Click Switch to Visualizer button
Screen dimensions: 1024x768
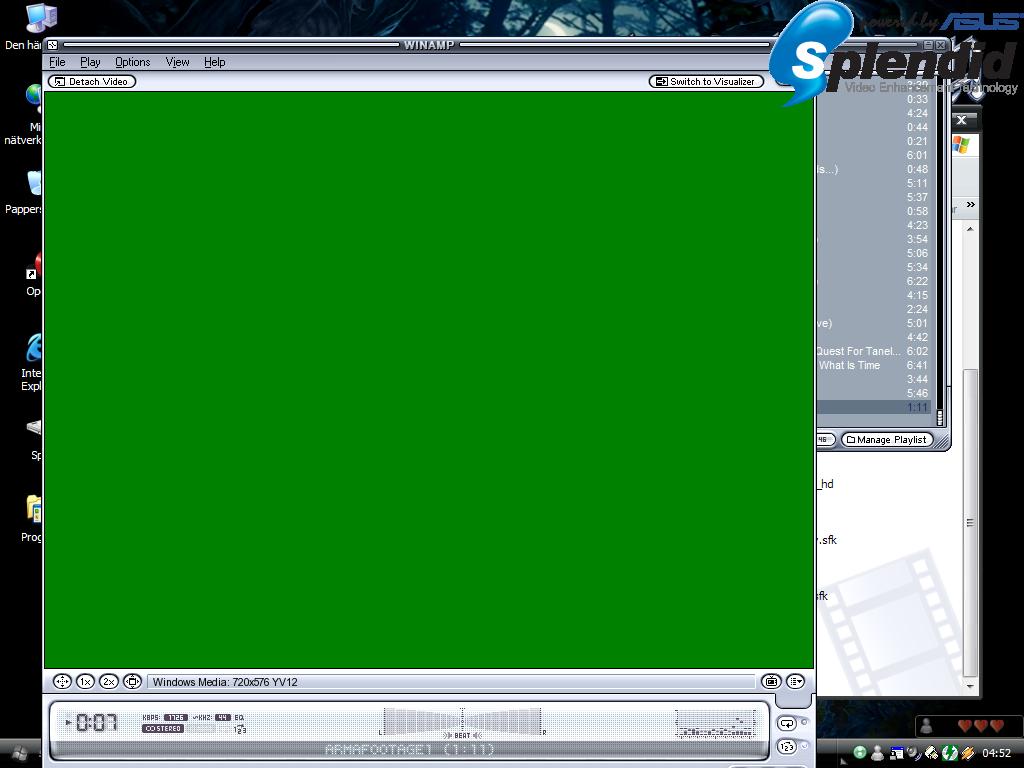706,82
